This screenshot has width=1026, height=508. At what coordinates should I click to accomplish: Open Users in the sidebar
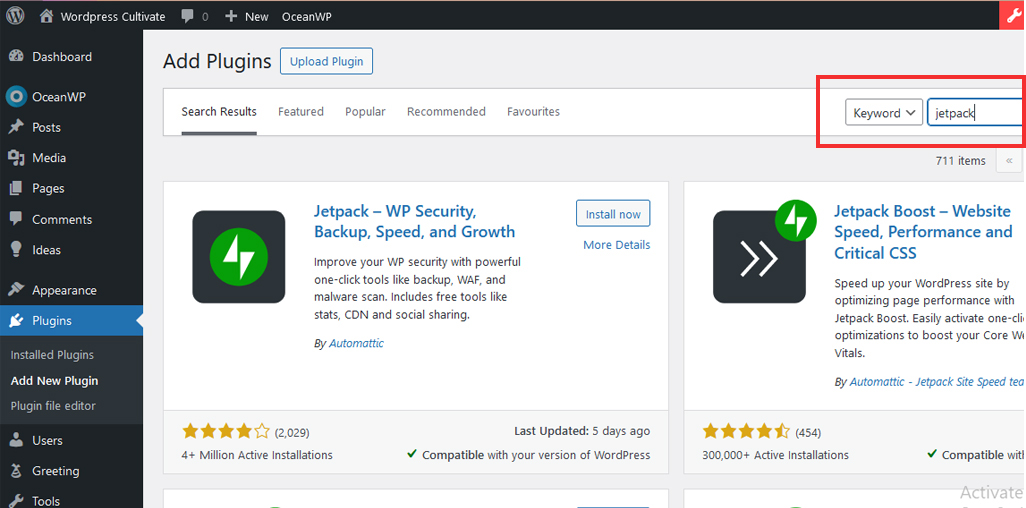[x=71, y=441]
